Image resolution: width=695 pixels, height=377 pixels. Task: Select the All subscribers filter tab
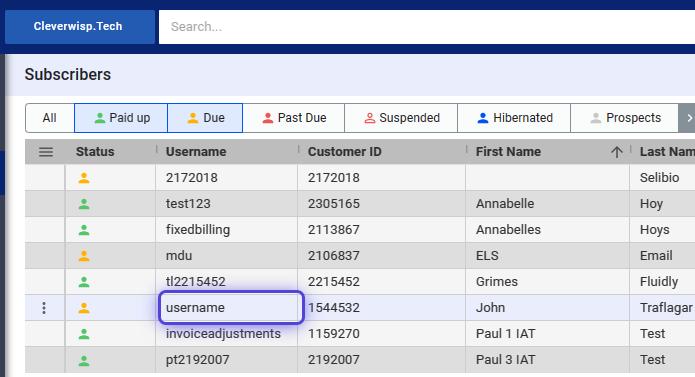[50, 118]
